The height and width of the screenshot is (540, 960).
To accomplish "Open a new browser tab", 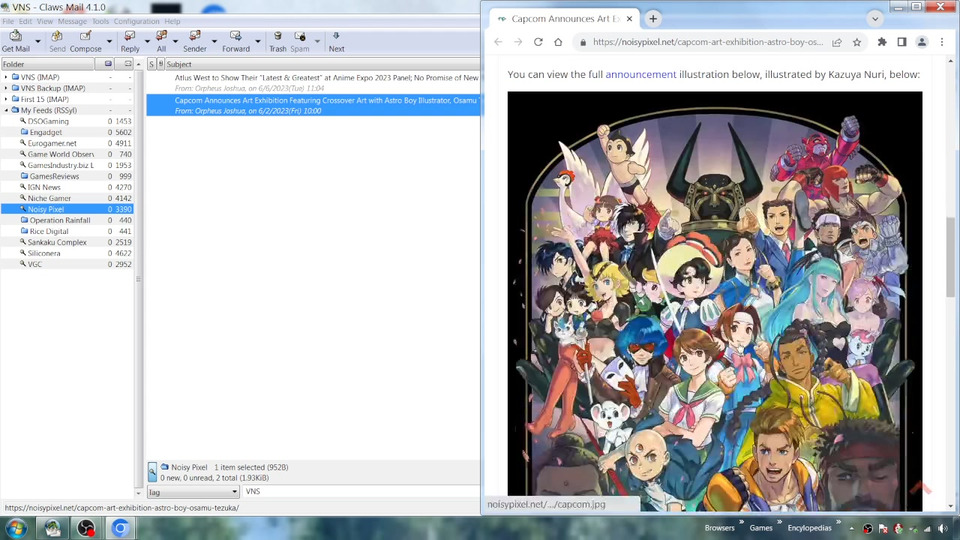I will pyautogui.click(x=653, y=19).
